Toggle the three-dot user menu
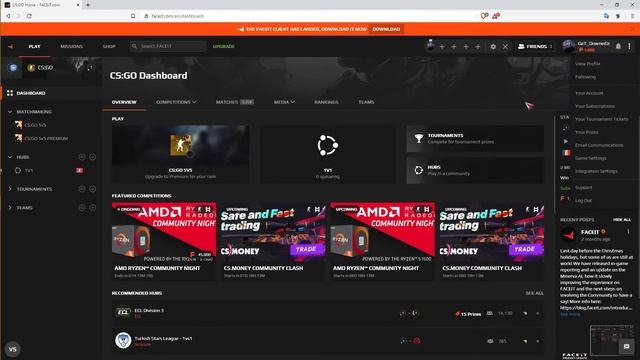Viewport: 640px width, 360px height. 629,47
